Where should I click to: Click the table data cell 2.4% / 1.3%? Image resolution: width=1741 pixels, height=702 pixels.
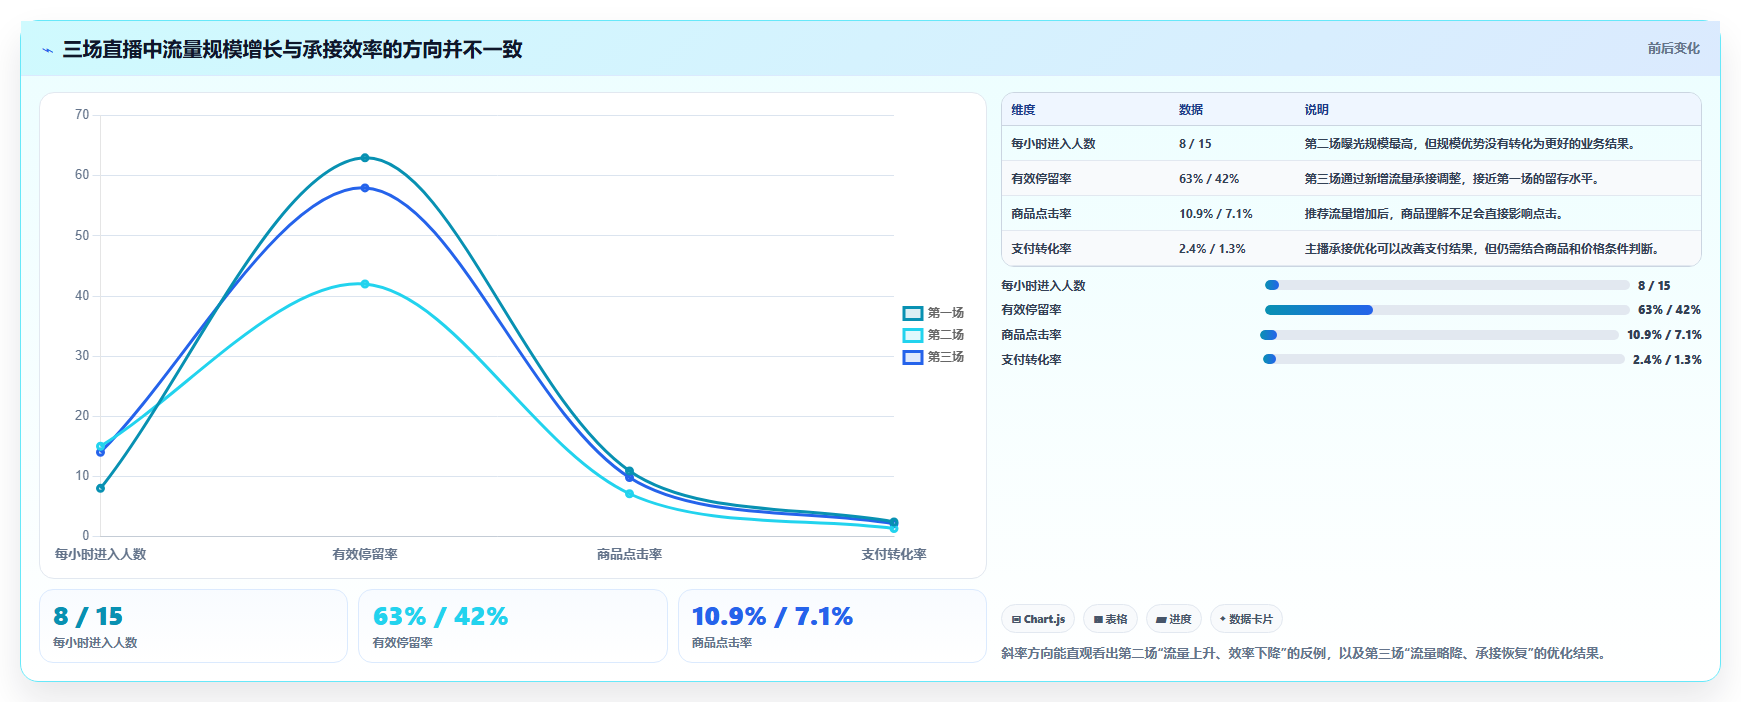point(1212,249)
